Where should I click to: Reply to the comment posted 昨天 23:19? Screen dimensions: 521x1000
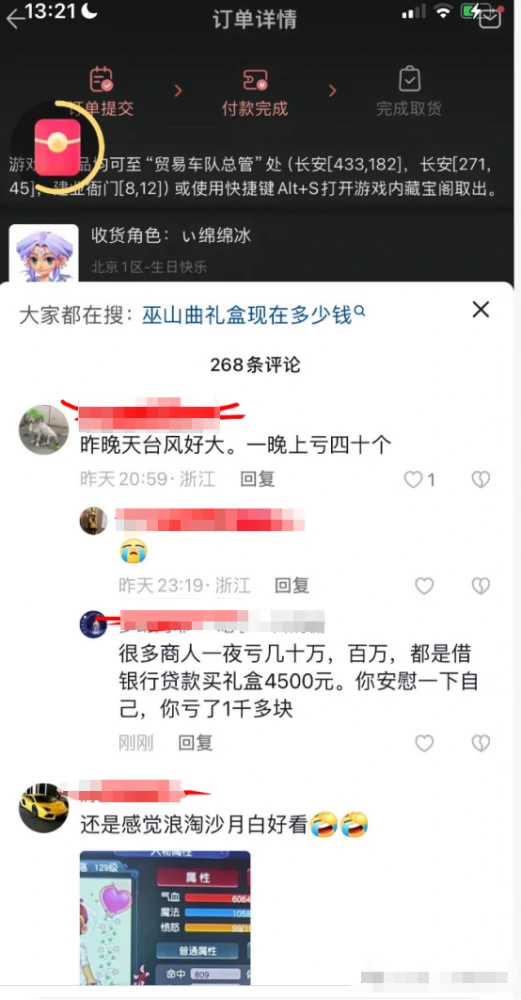291,585
